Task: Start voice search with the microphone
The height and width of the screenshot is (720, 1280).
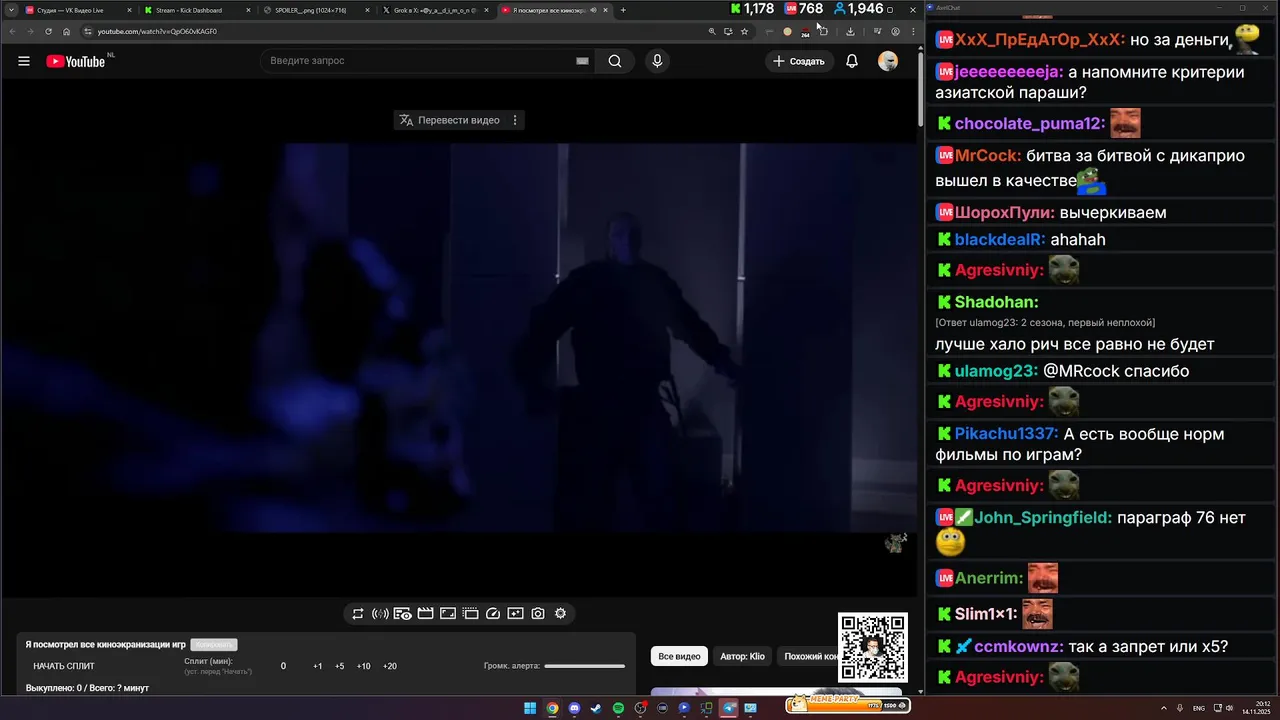Action: [657, 61]
